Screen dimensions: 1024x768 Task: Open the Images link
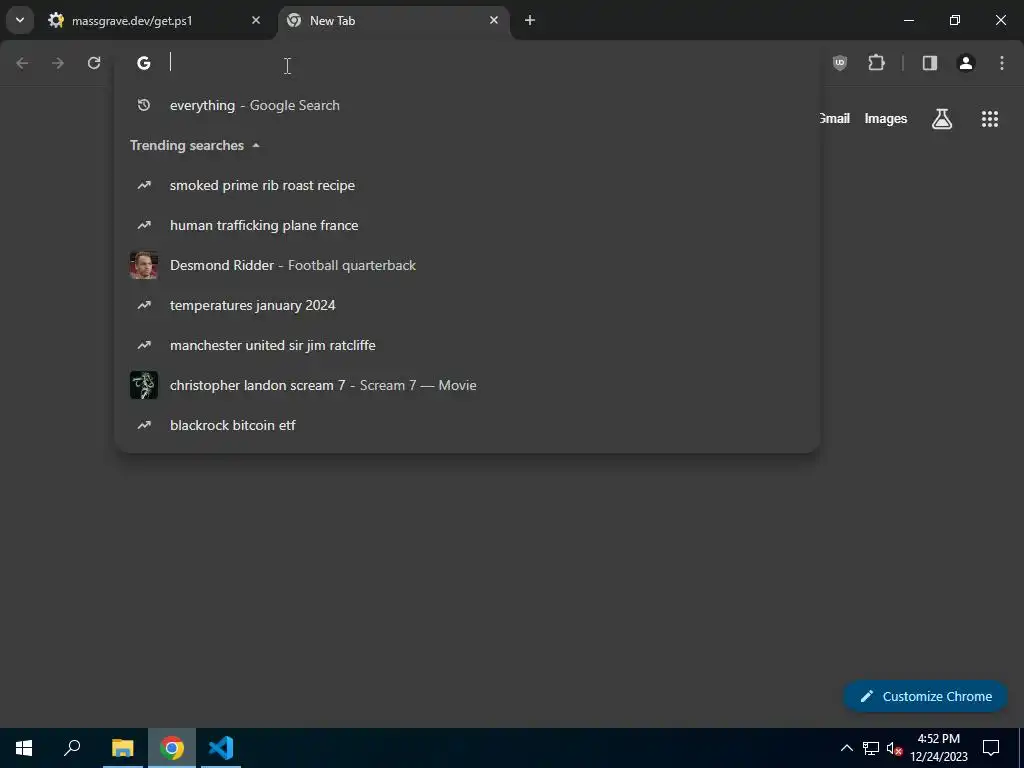pos(886,118)
